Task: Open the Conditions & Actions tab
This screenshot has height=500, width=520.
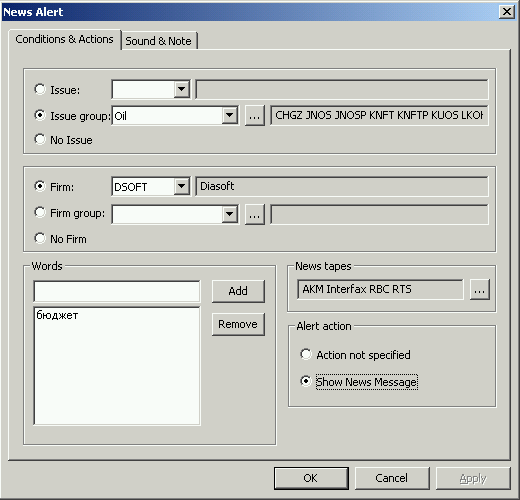Action: click(64, 39)
